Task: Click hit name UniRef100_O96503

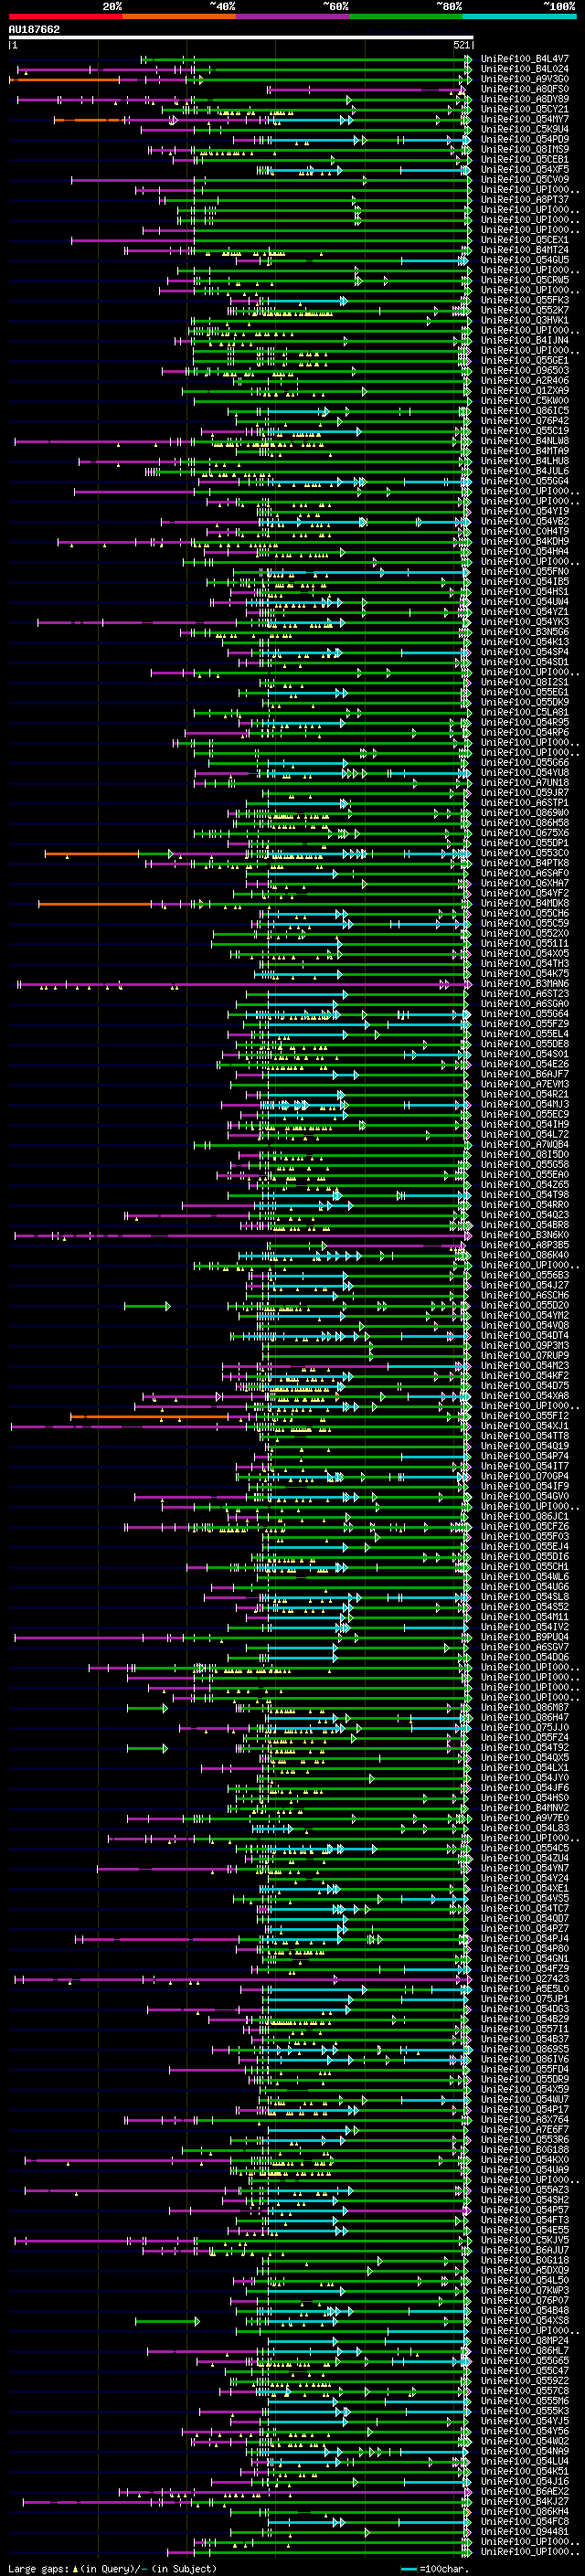Action: [525, 370]
